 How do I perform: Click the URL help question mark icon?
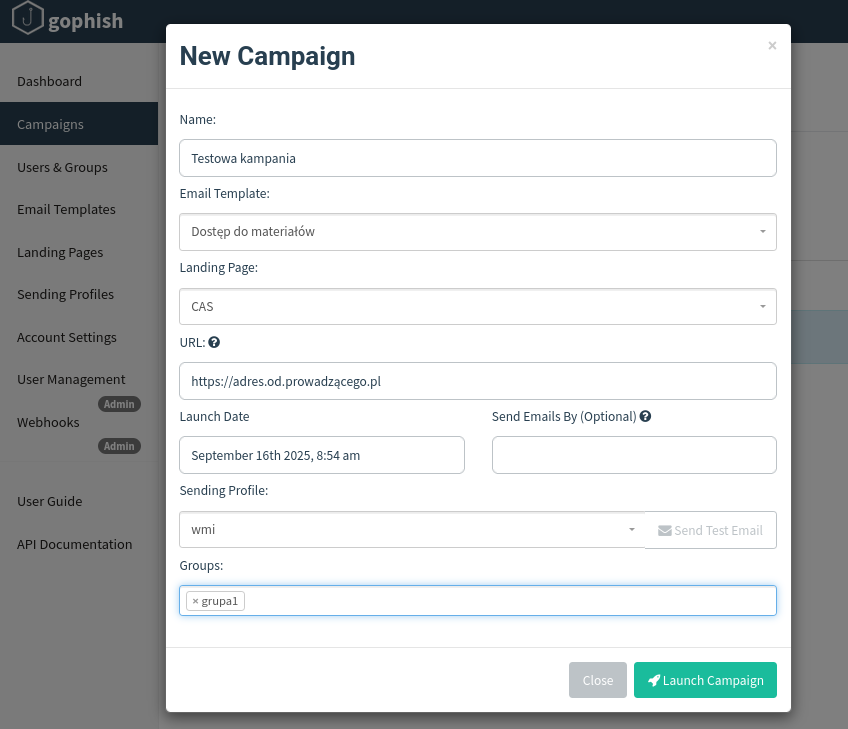tap(214, 342)
